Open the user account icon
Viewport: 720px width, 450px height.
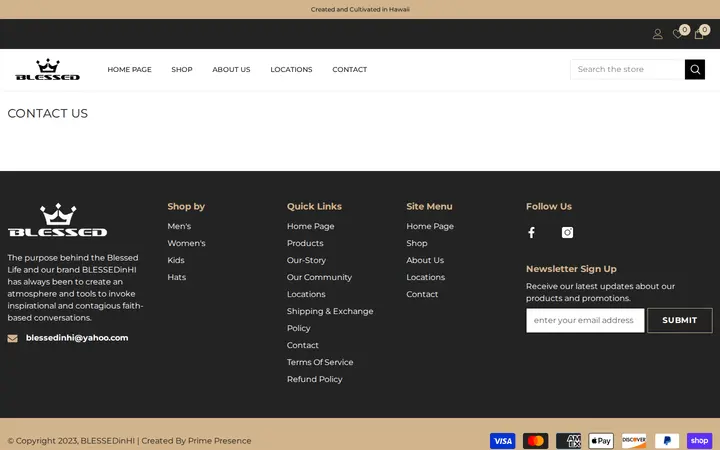tap(658, 34)
